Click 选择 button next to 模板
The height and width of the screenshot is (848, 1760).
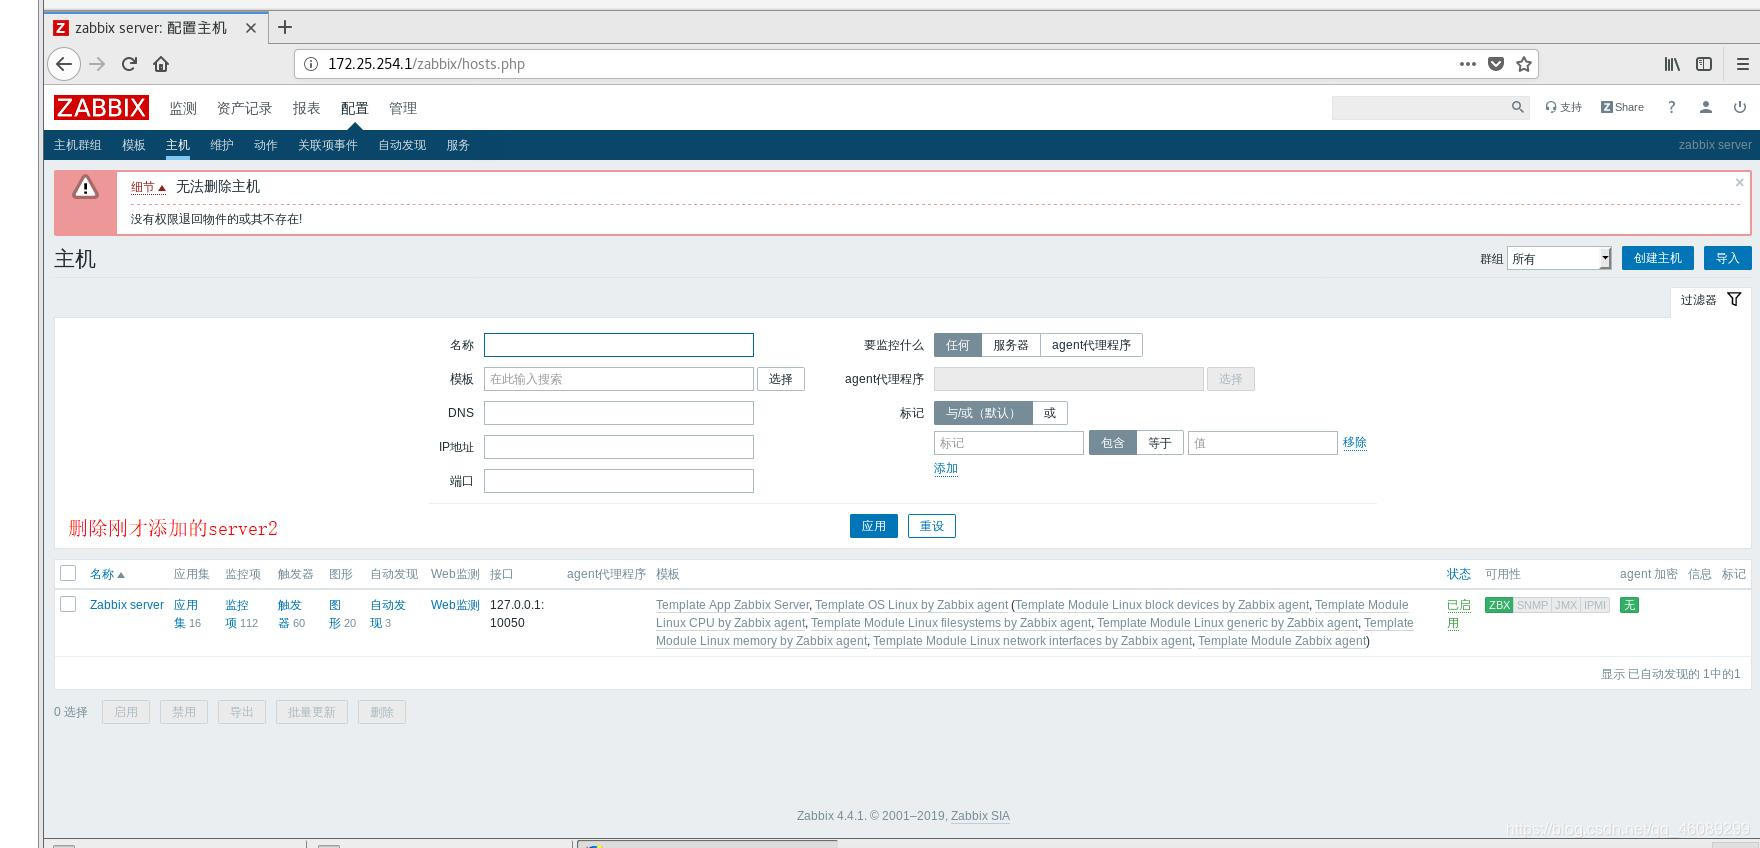coord(781,379)
